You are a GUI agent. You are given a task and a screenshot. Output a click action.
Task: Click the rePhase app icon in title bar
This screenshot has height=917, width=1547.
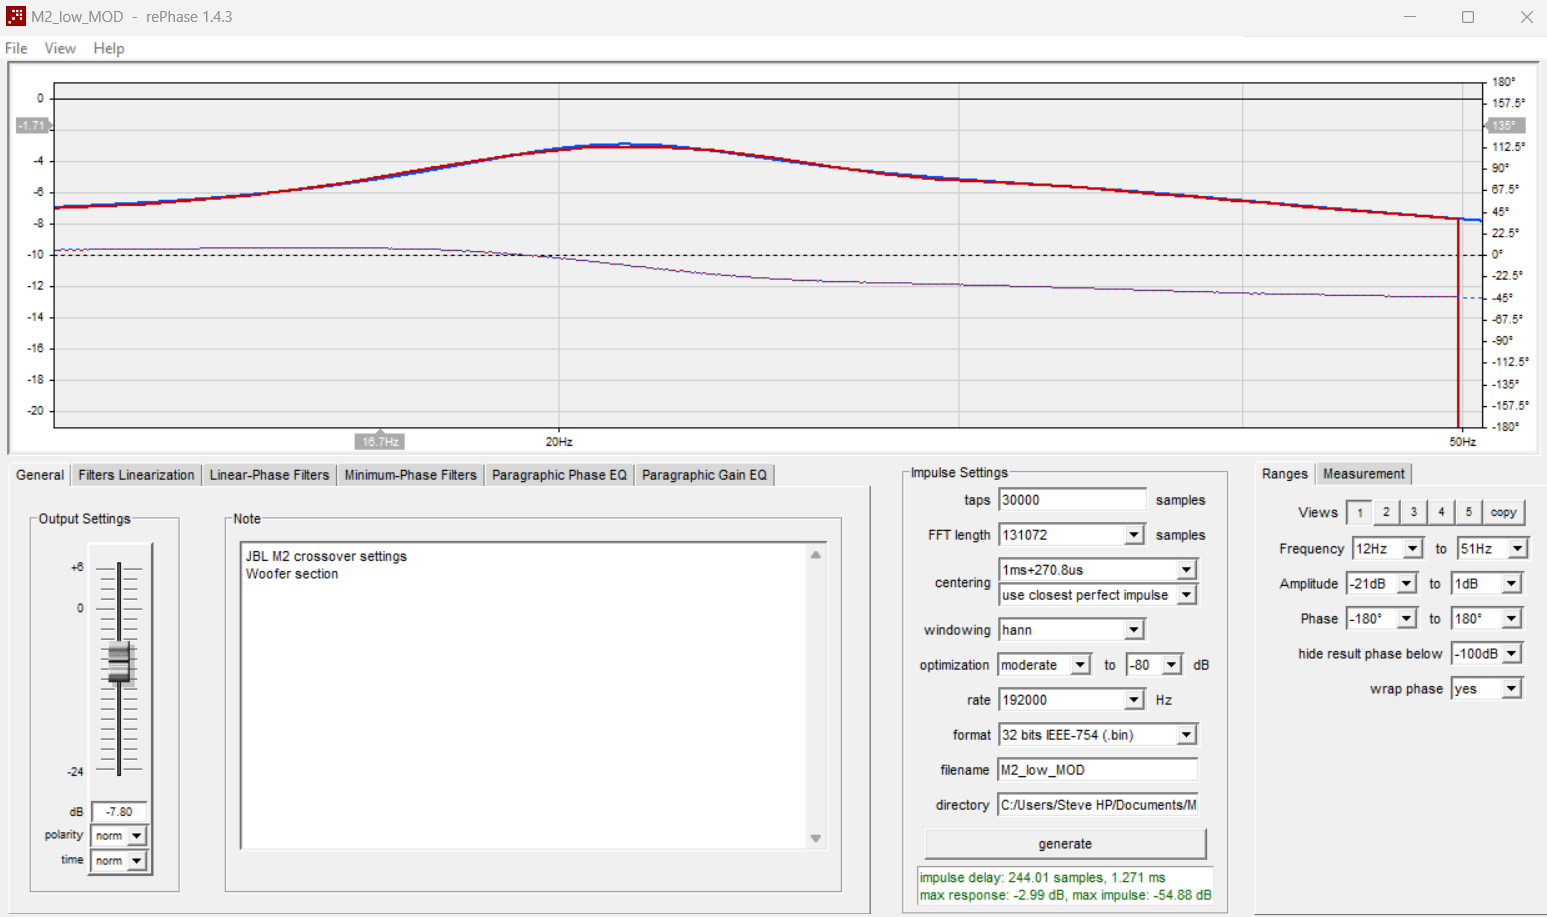[16, 17]
